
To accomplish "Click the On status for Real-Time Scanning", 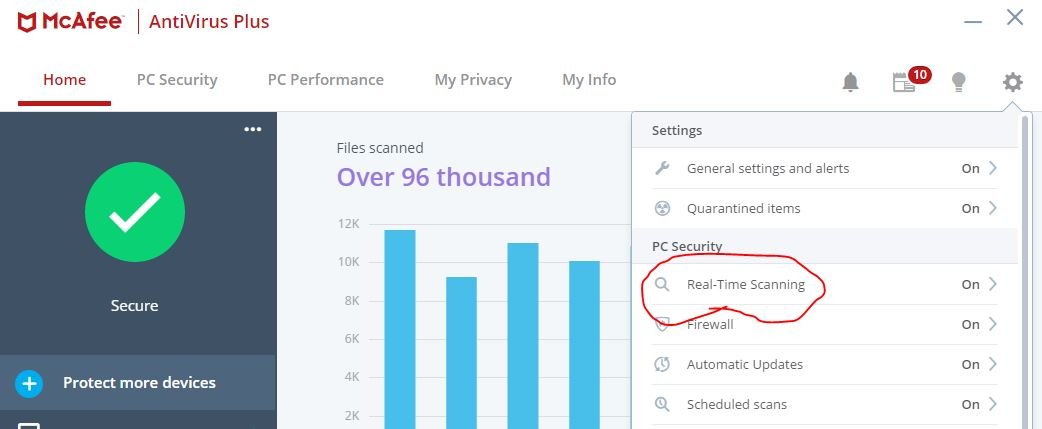I will pos(970,284).
